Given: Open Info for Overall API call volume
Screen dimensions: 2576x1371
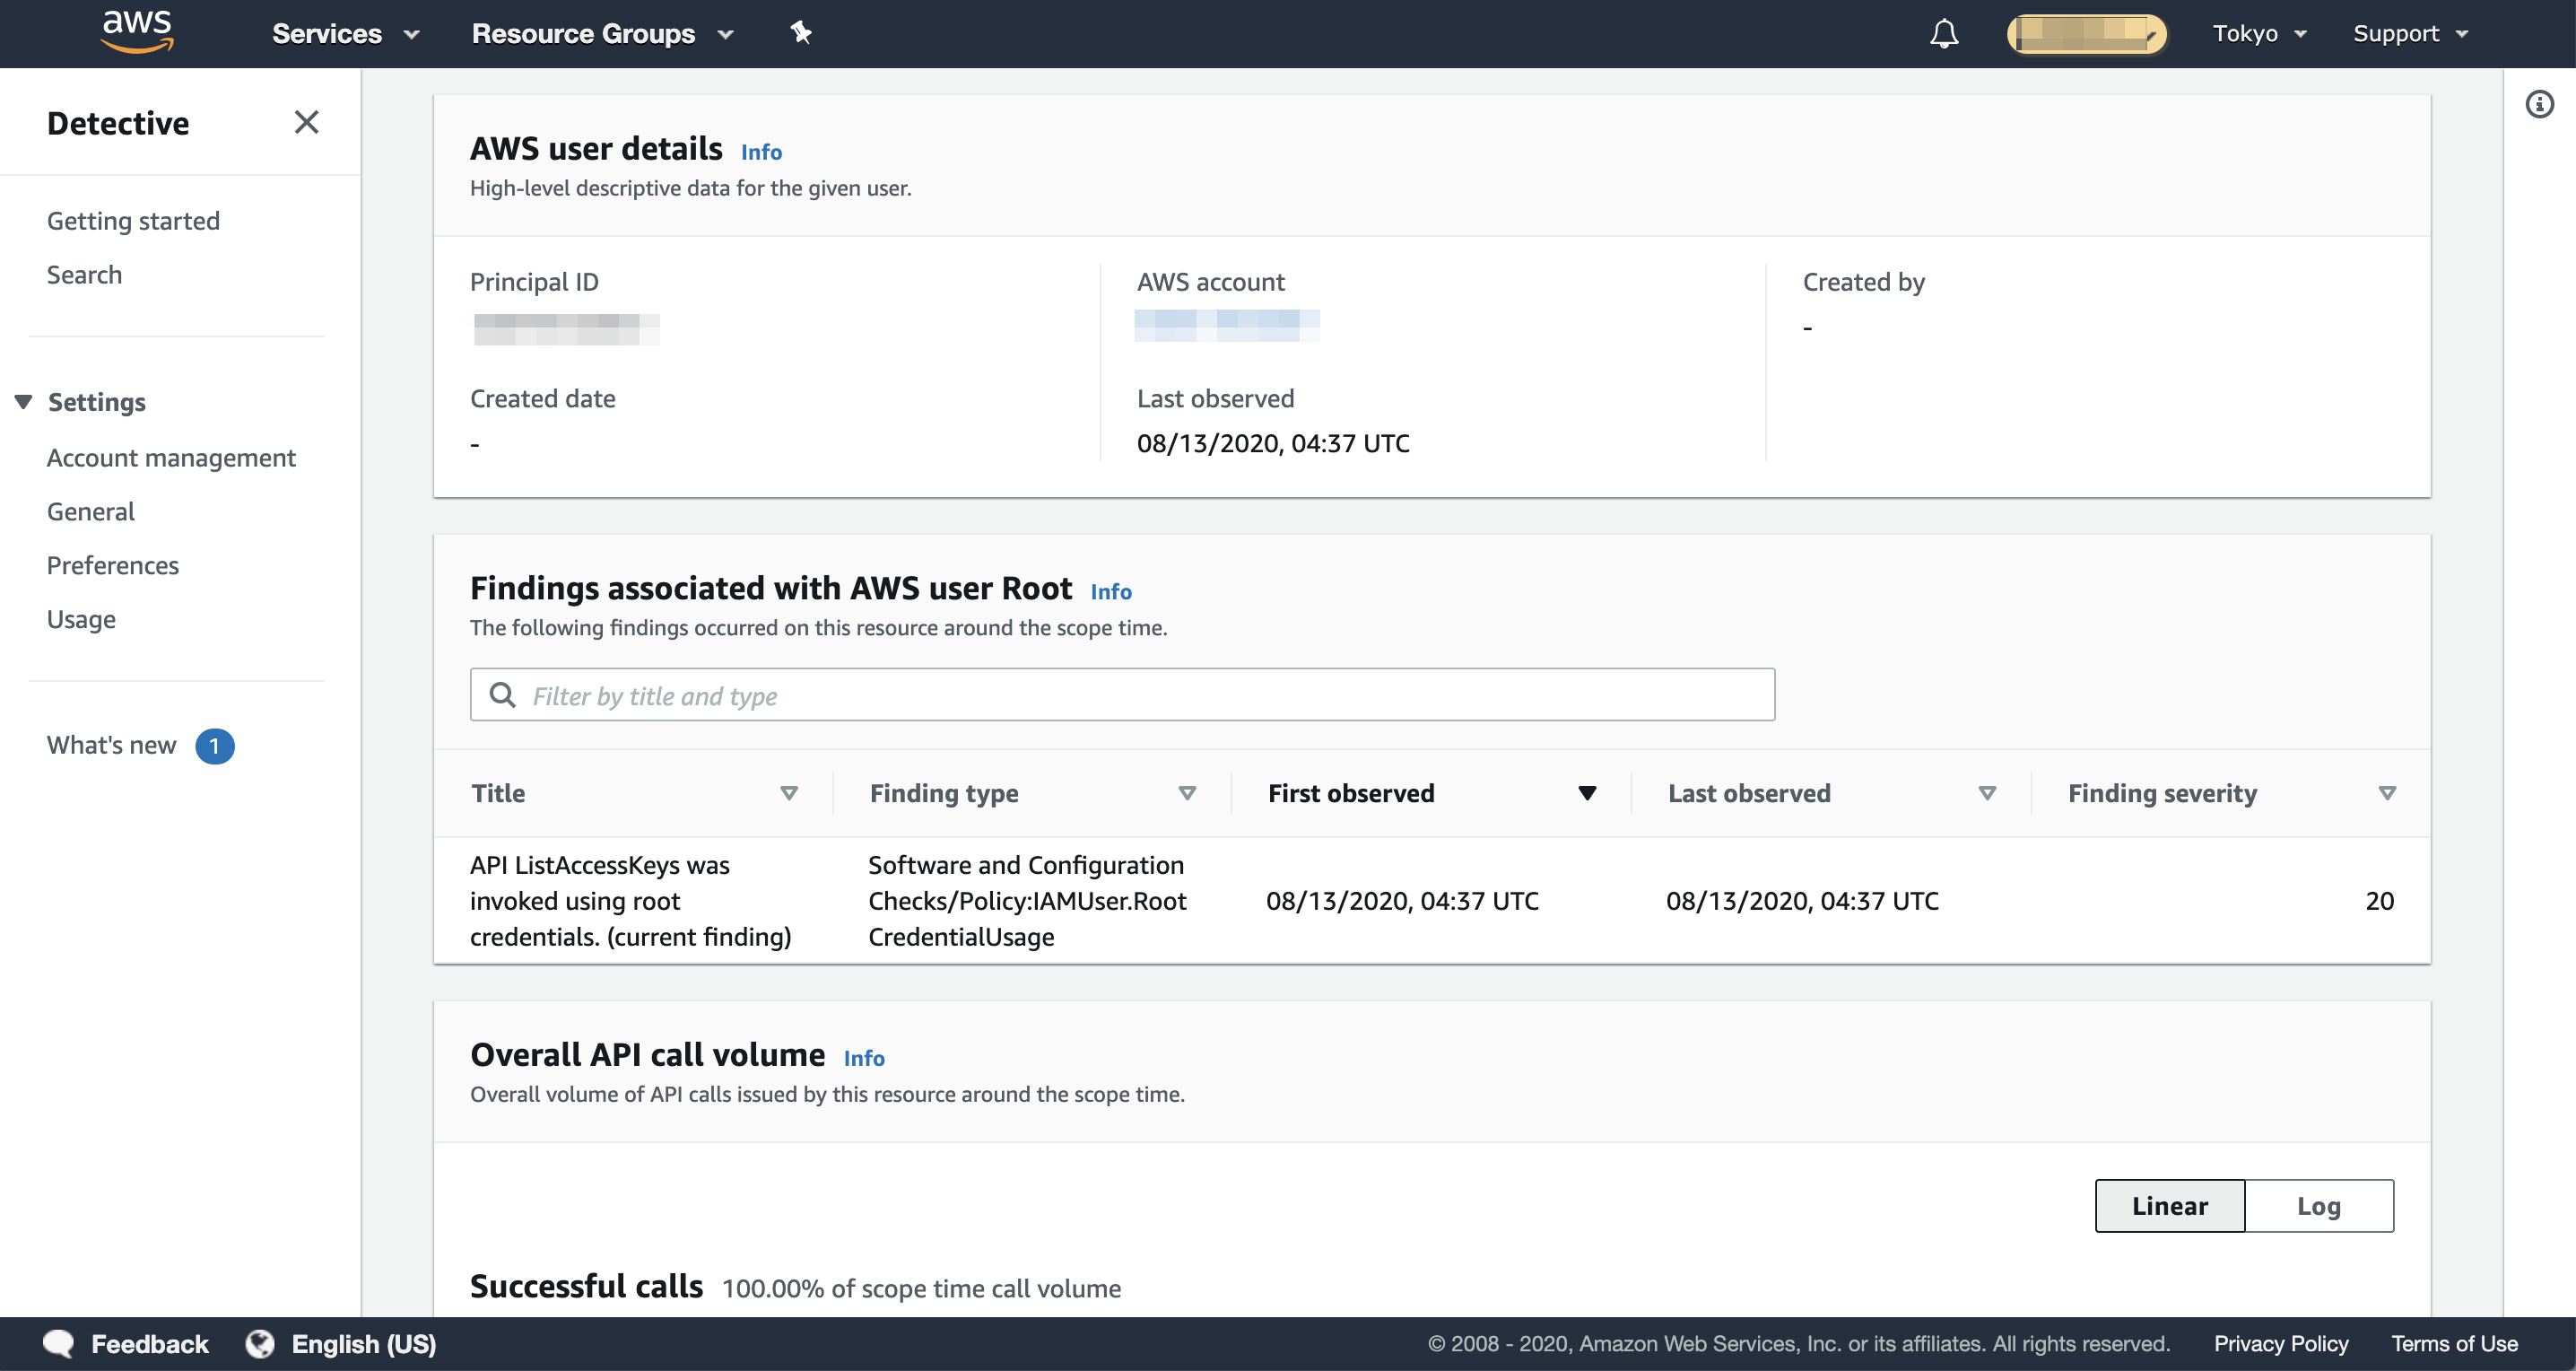Looking at the screenshot, I should click(863, 1058).
